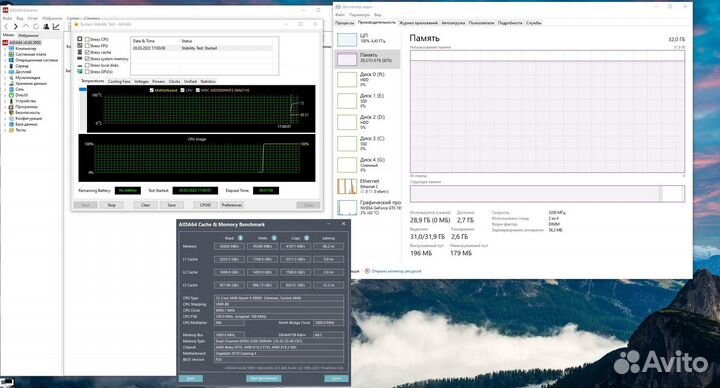Open Автозагрузка tab in Task Manager
Viewport: 720px width, 388px height.
click(453, 22)
